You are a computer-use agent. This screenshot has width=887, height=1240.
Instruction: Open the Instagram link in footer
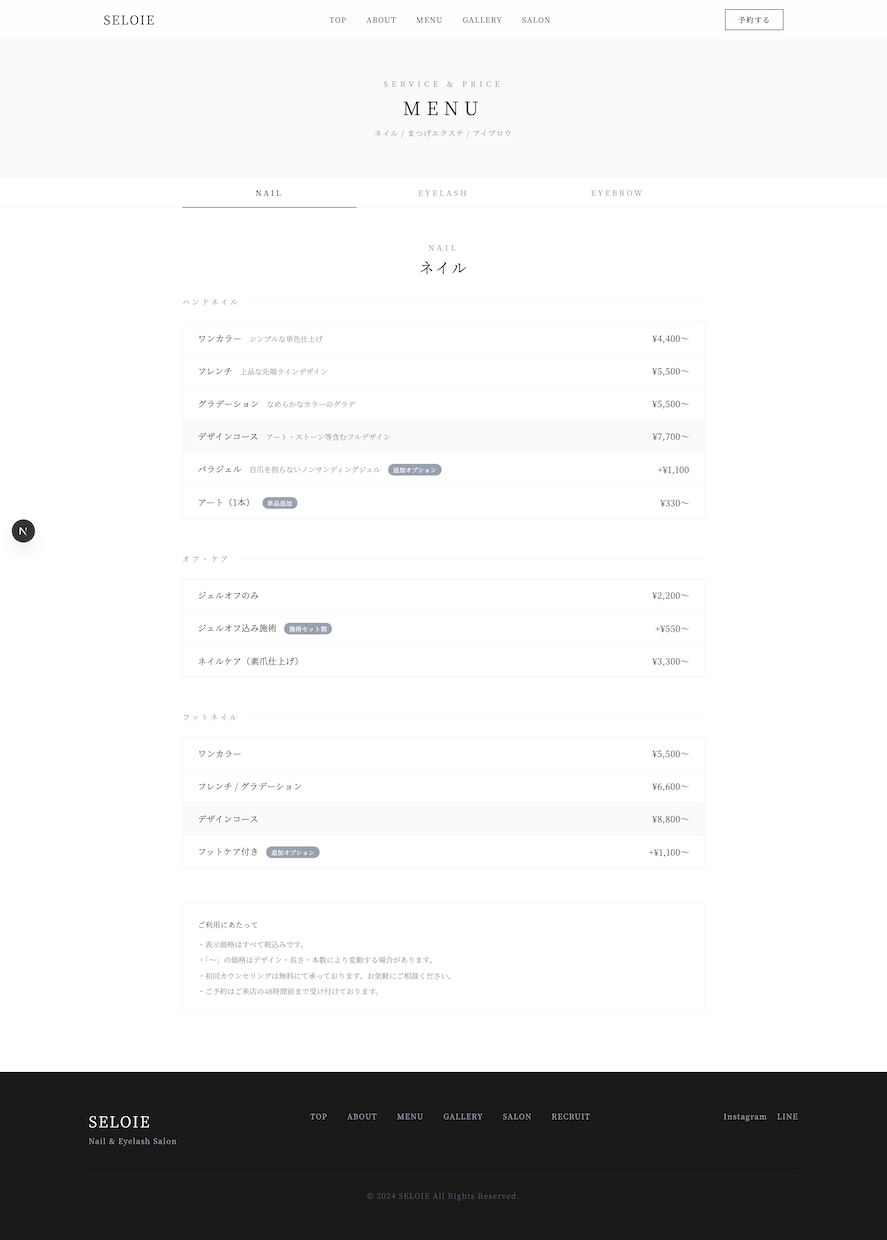tap(745, 1117)
